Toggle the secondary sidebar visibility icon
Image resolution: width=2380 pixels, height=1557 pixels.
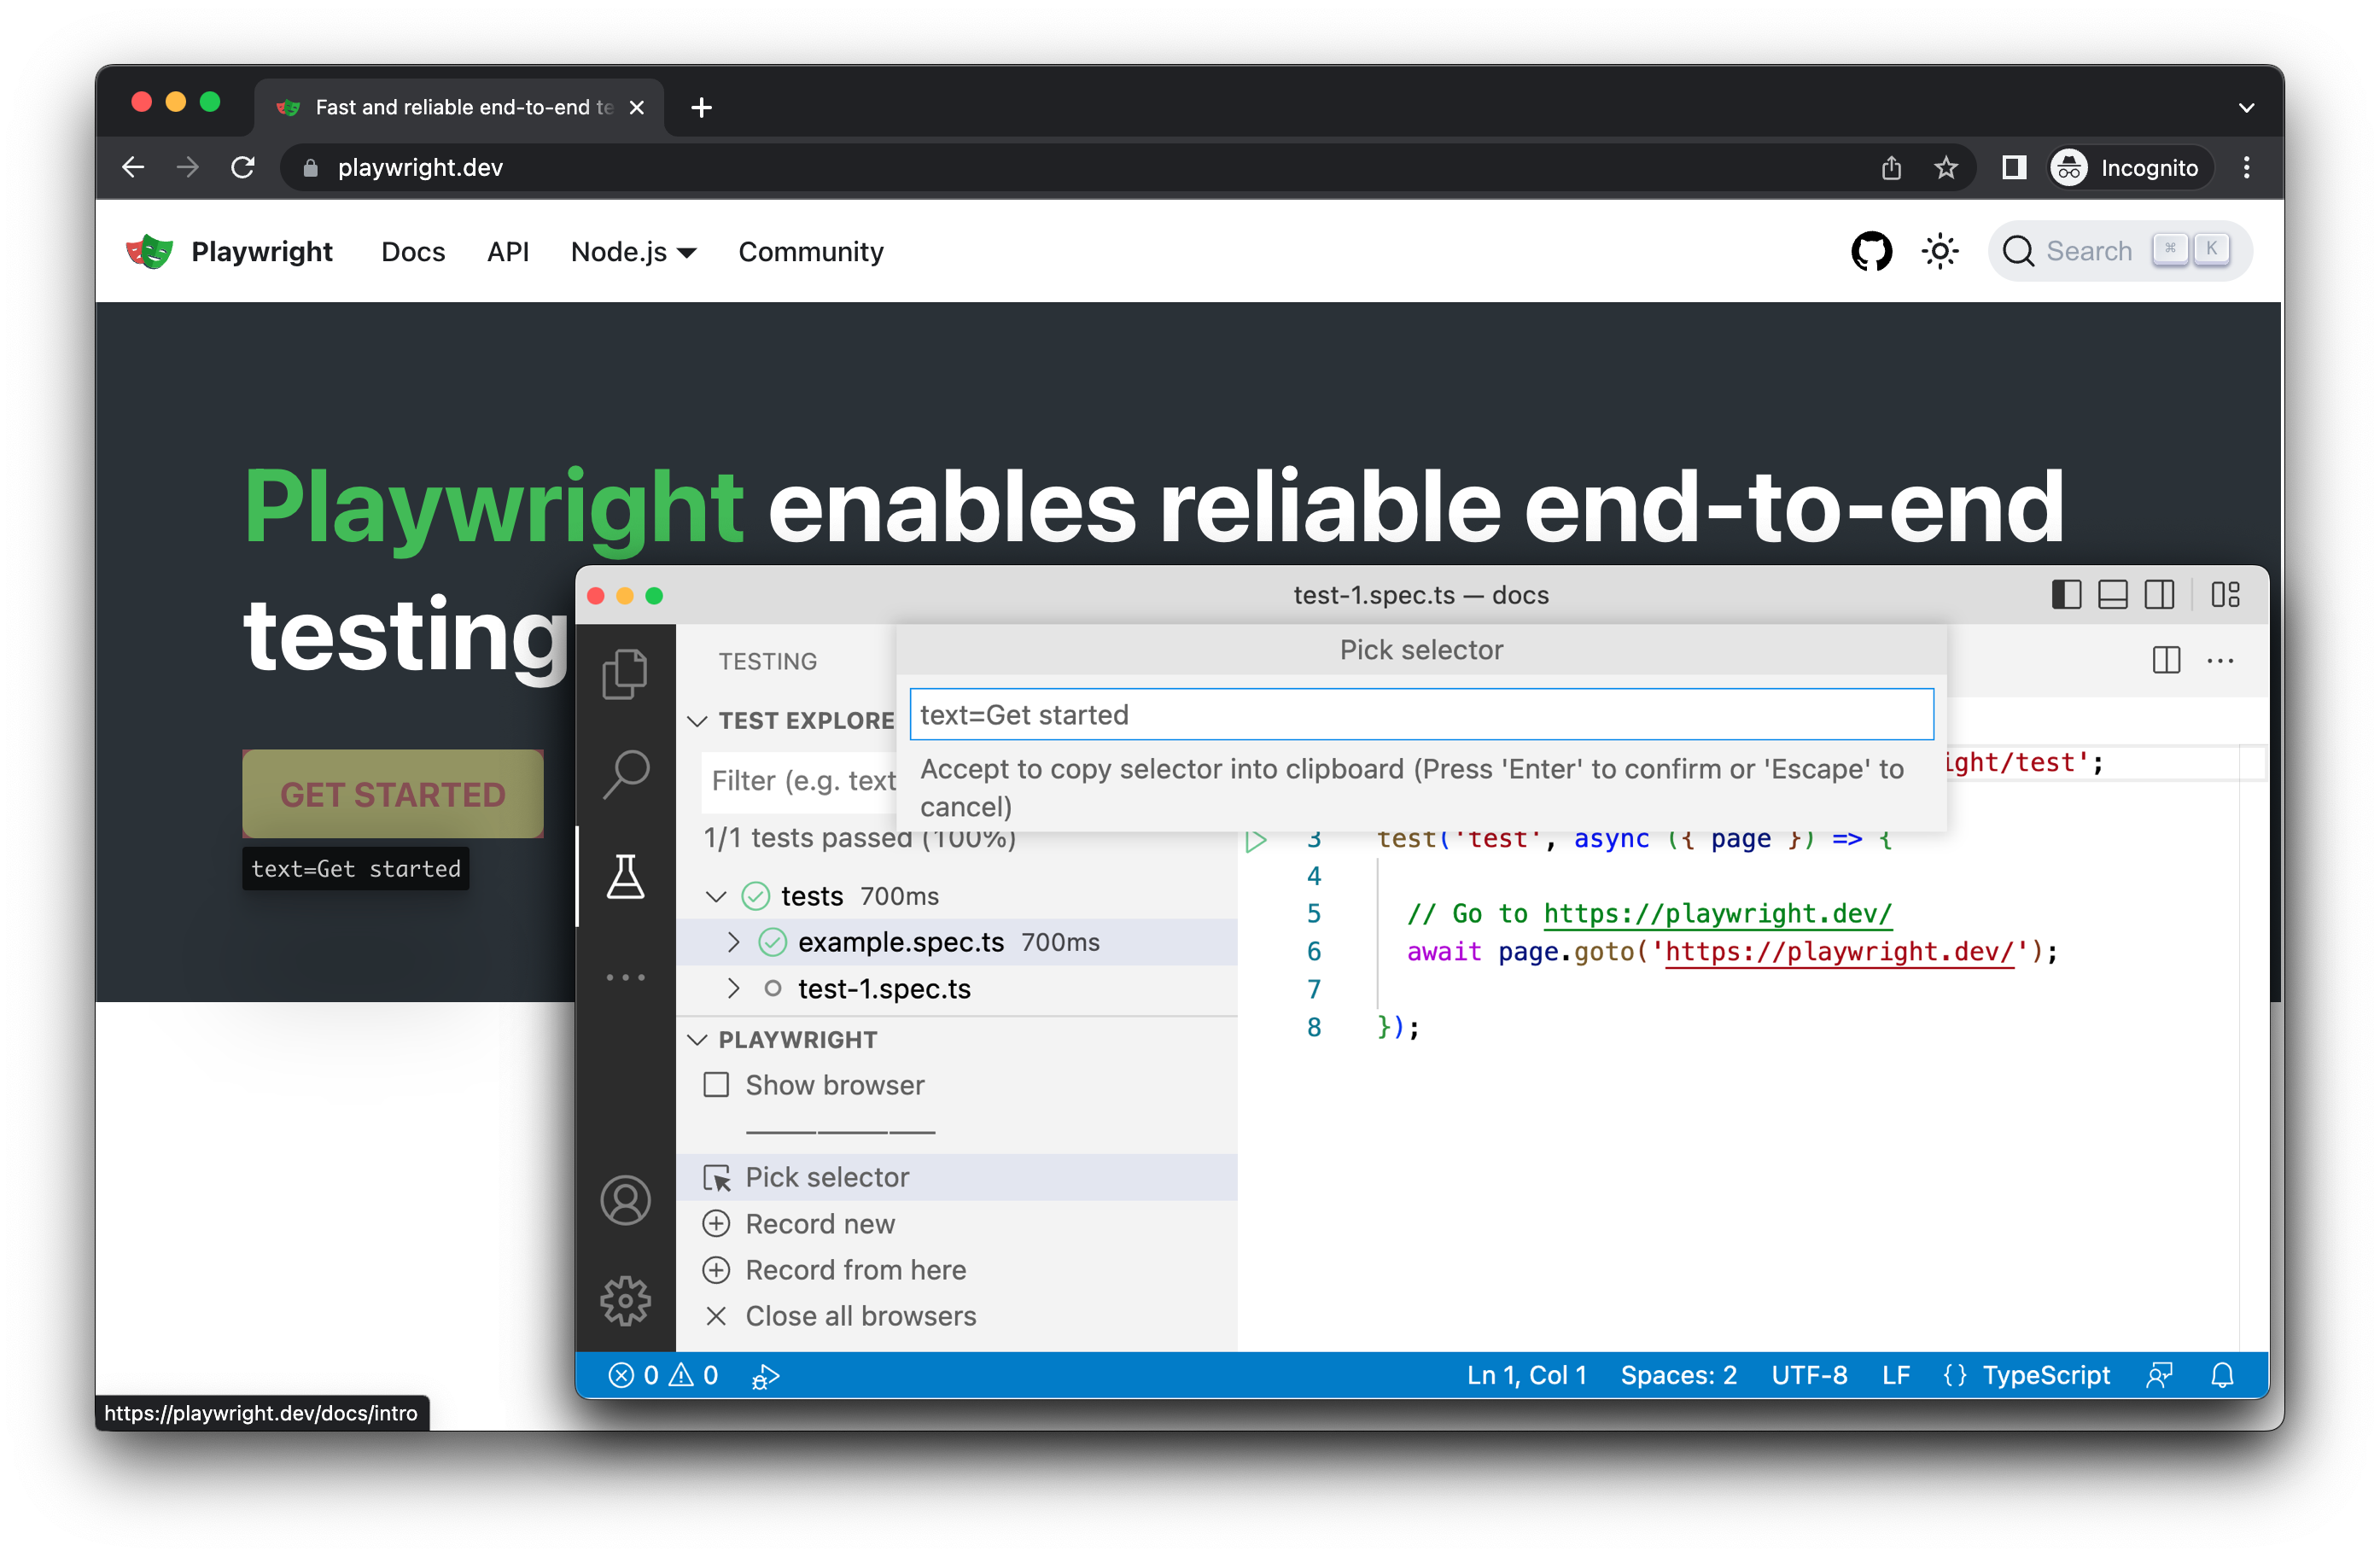2160,594
